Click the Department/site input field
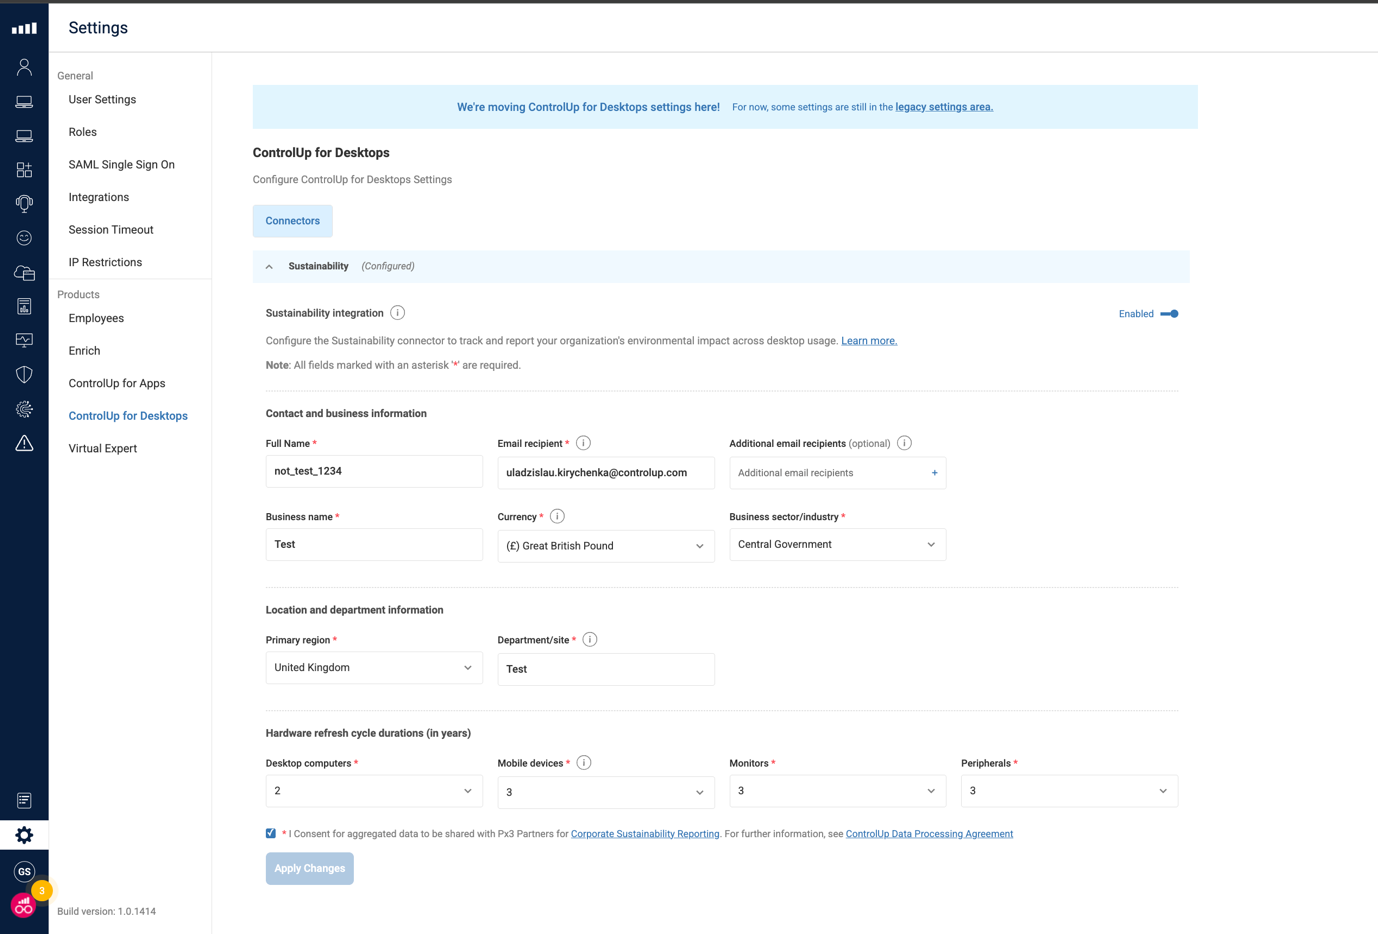The width and height of the screenshot is (1378, 934). (x=606, y=669)
